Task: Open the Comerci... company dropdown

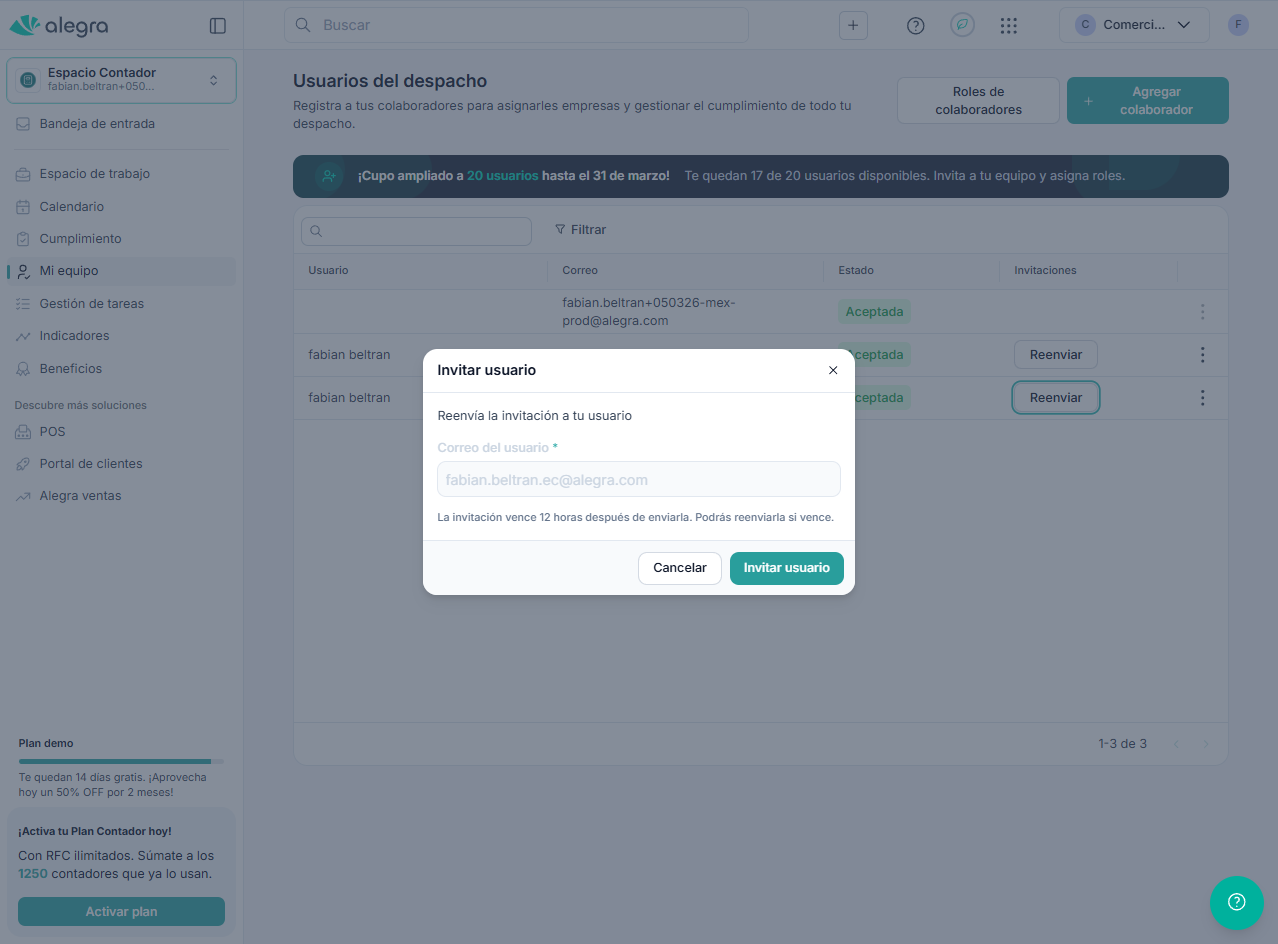Action: click(1133, 26)
